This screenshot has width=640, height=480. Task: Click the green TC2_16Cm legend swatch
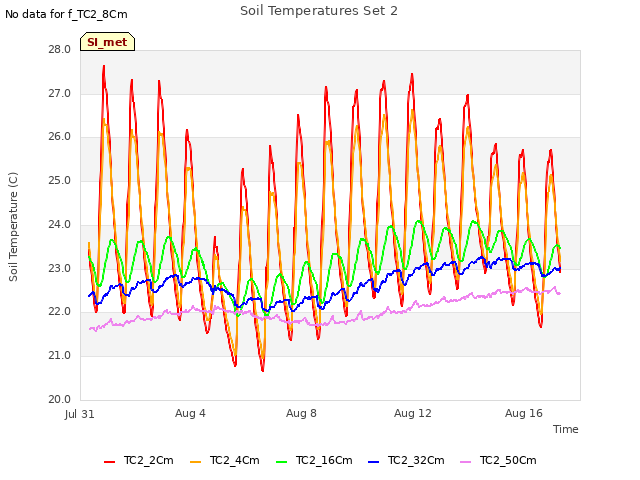coord(282,462)
